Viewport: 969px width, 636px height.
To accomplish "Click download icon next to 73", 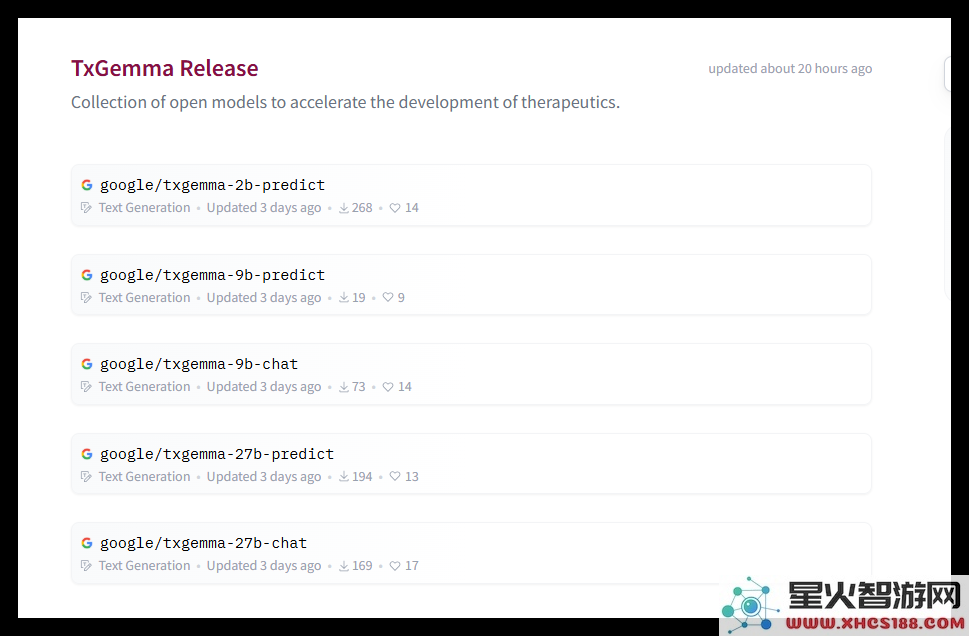I will (344, 387).
